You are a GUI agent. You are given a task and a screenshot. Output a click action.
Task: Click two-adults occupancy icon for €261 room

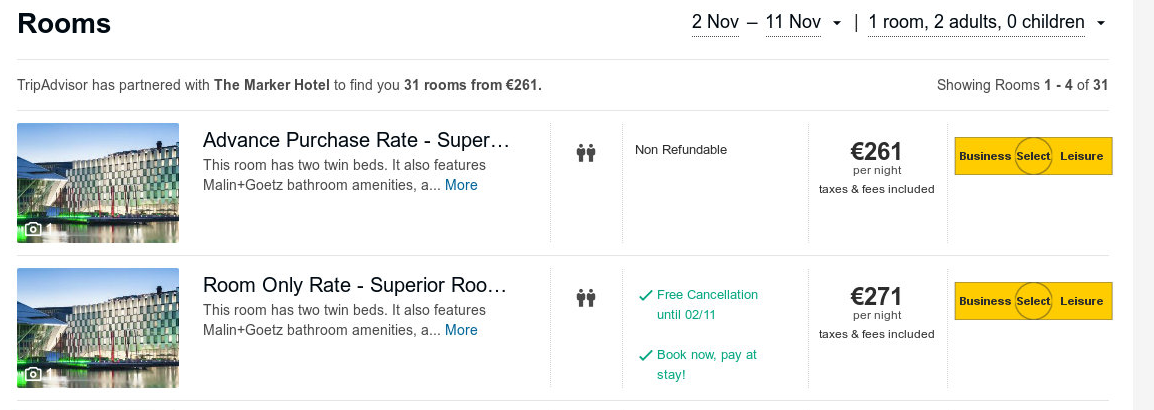586,153
